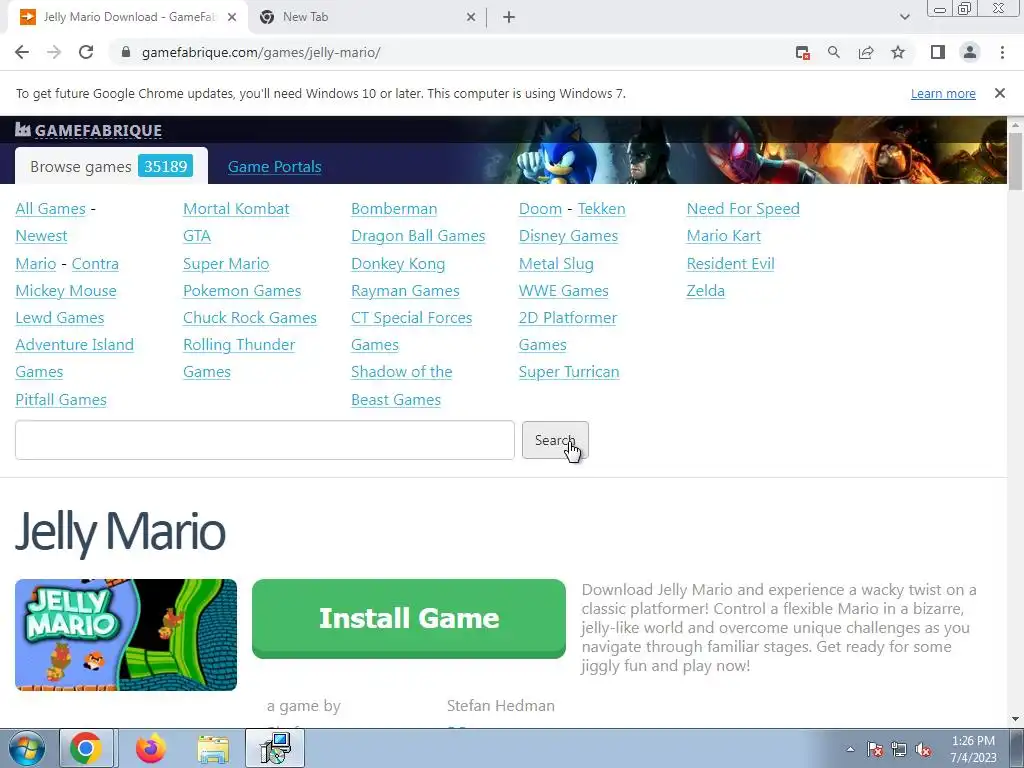This screenshot has width=1024, height=768.
Task: Click the Browse games tab
Action: coord(111,167)
